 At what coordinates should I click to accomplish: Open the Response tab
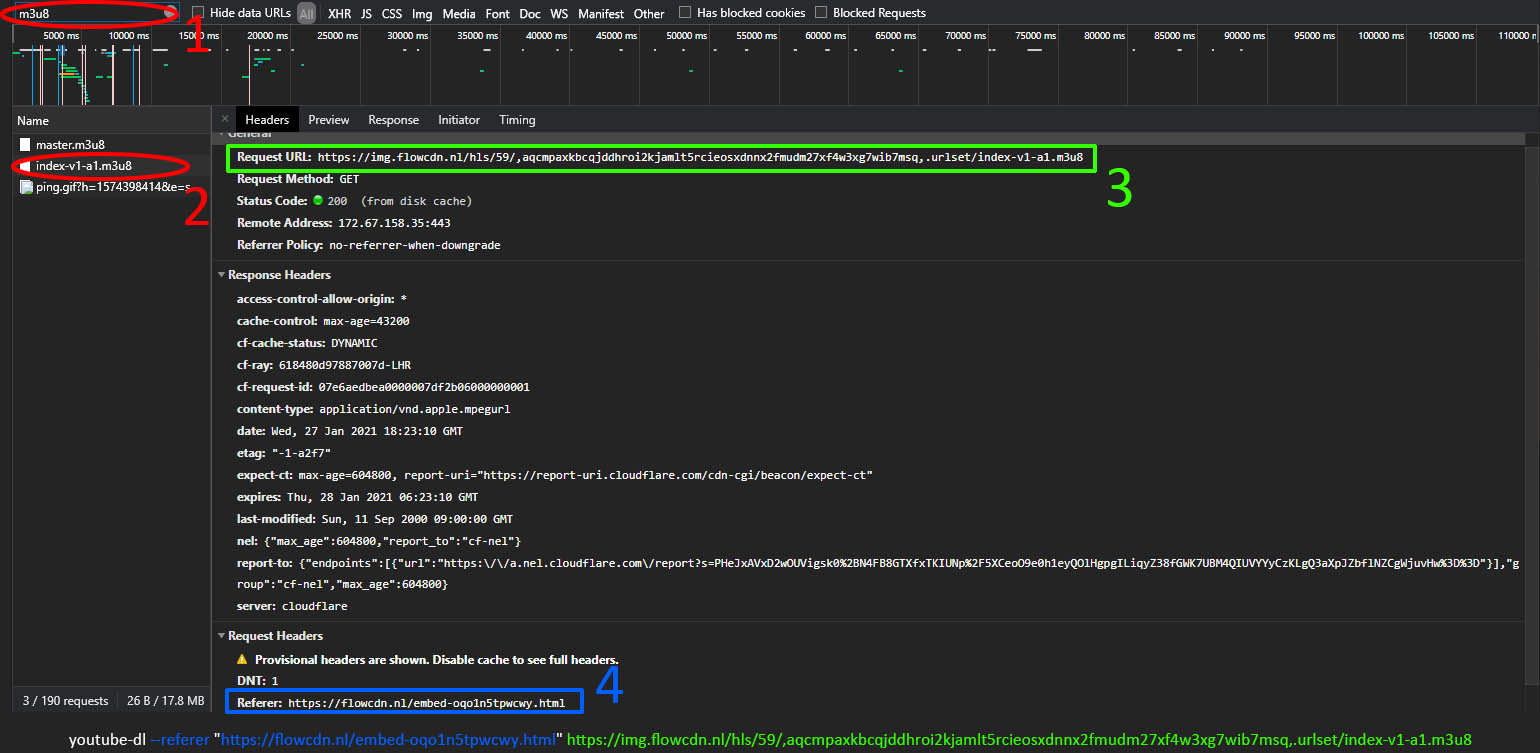tap(394, 120)
